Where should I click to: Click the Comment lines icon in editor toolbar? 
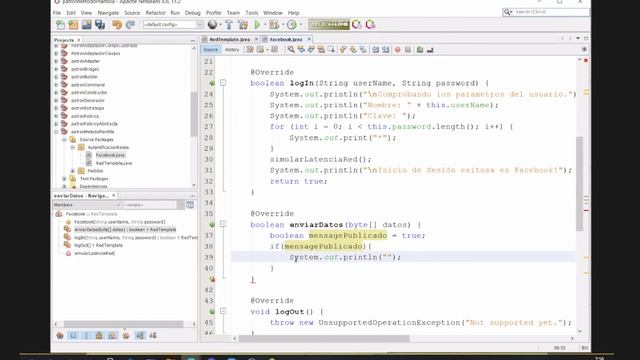click(420, 49)
